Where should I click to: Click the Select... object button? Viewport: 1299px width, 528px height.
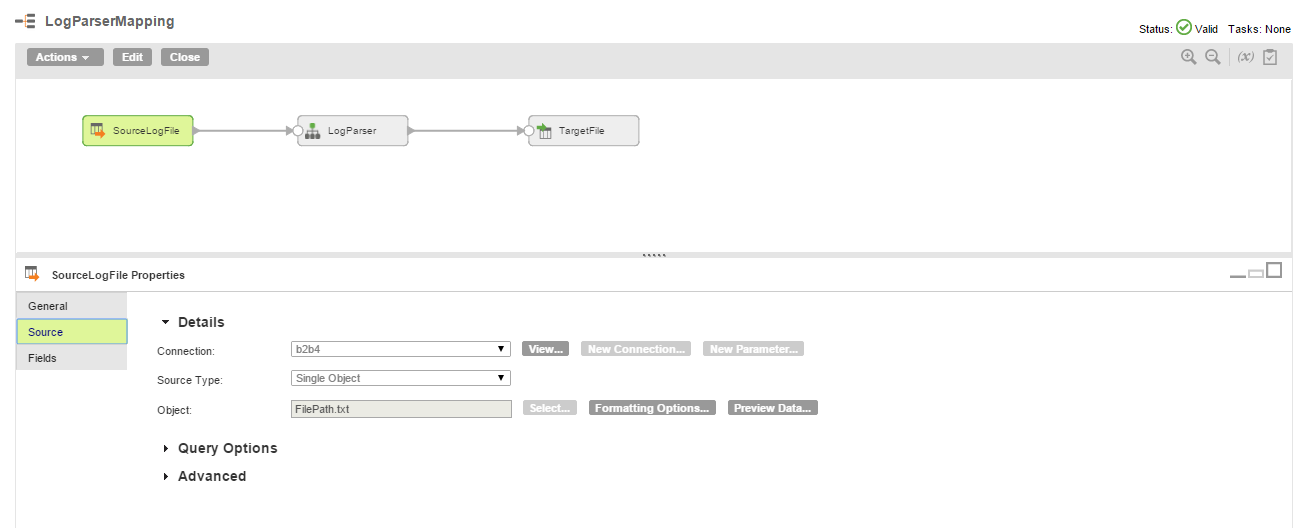click(x=550, y=408)
